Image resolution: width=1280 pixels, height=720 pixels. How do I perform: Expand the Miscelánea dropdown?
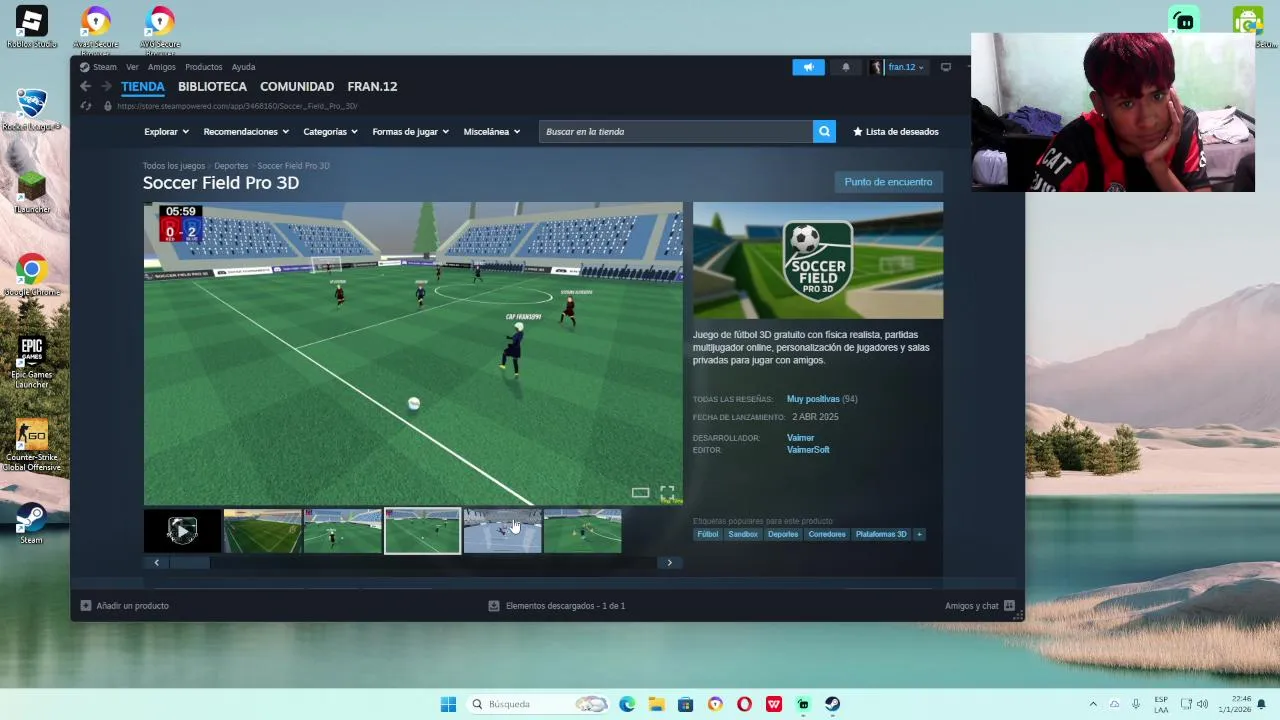(x=492, y=131)
